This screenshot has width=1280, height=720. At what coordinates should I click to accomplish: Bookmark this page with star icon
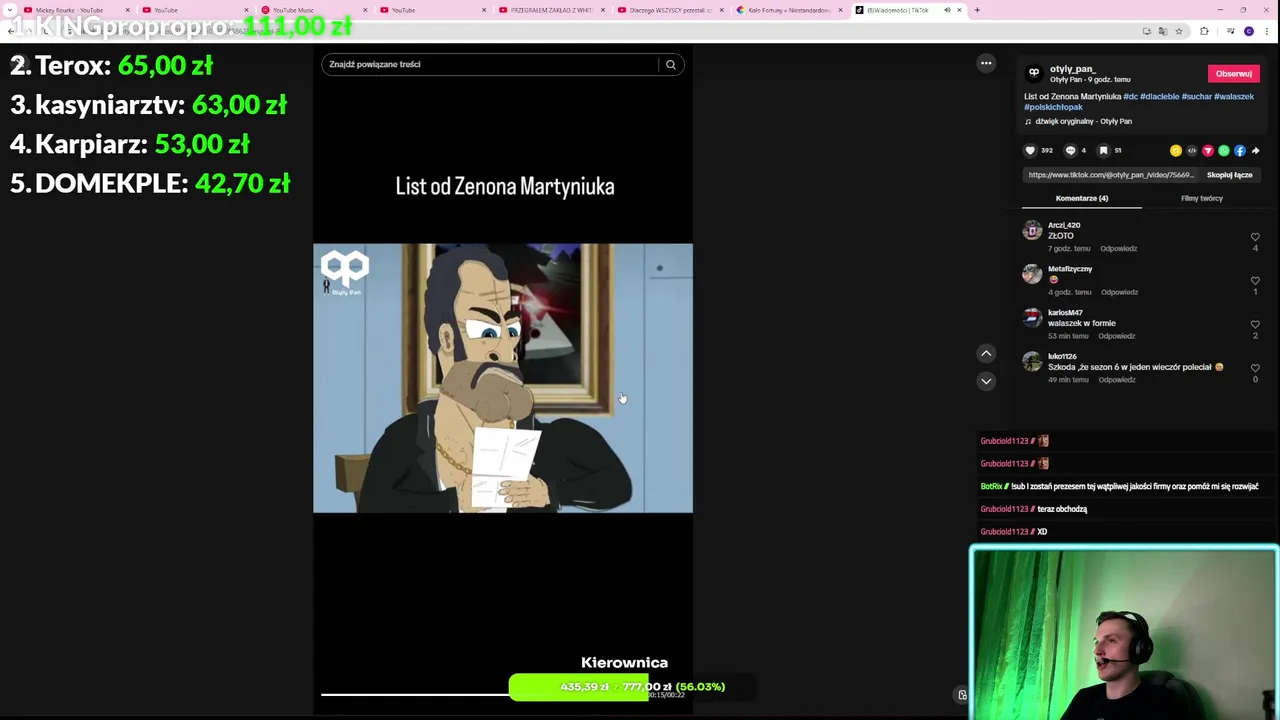(x=1178, y=31)
